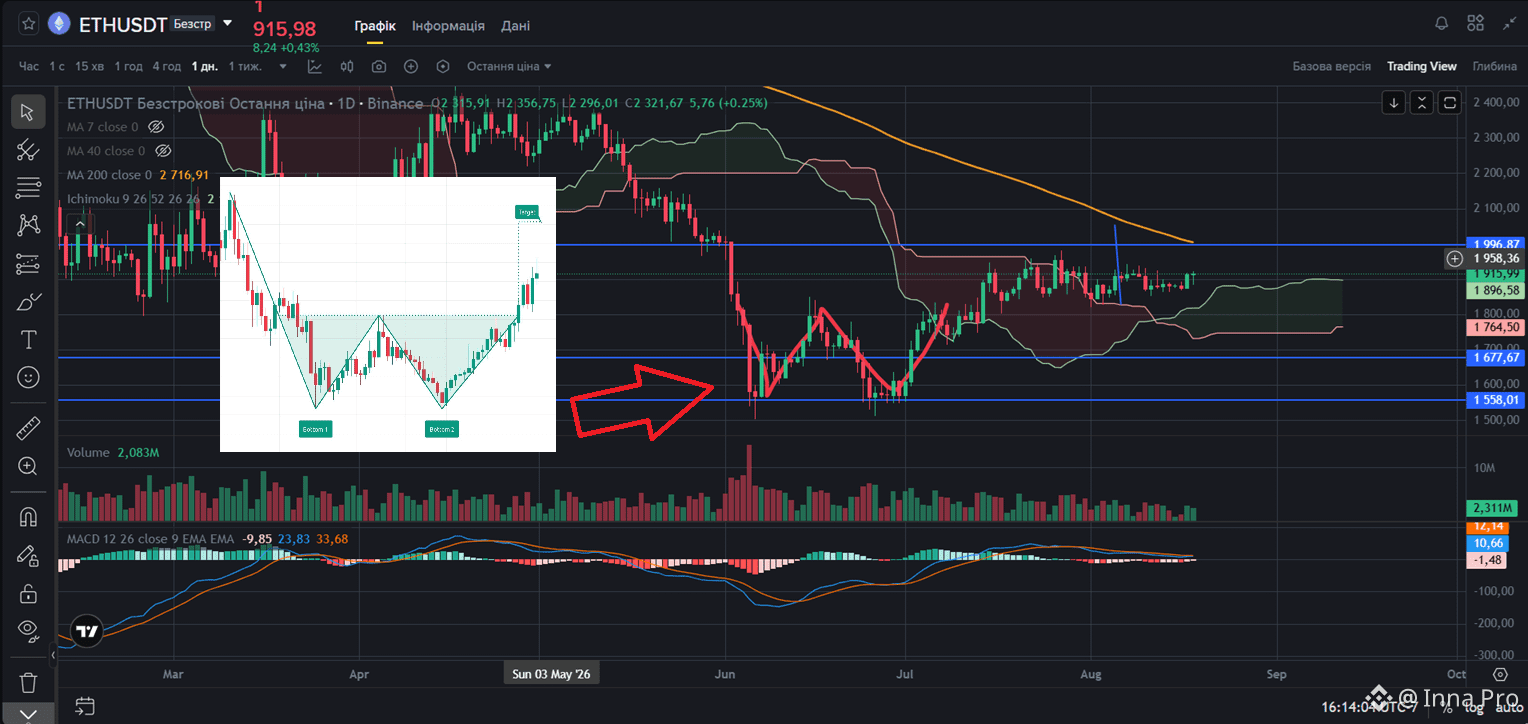Expand more timeframe intervals dropdown
The image size is (1528, 724).
click(283, 67)
